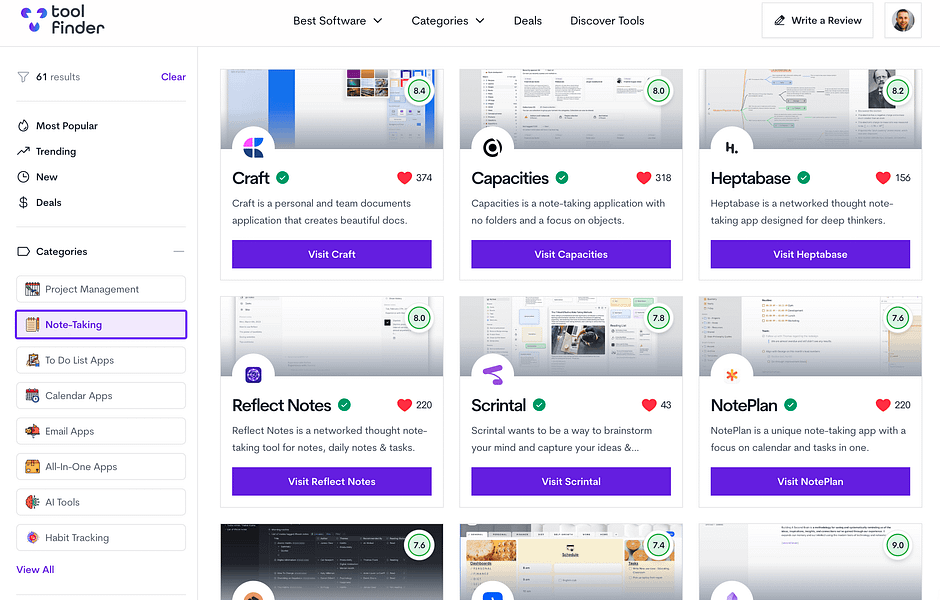Select the All-In-One Apps category
The image size is (940, 600).
101,466
